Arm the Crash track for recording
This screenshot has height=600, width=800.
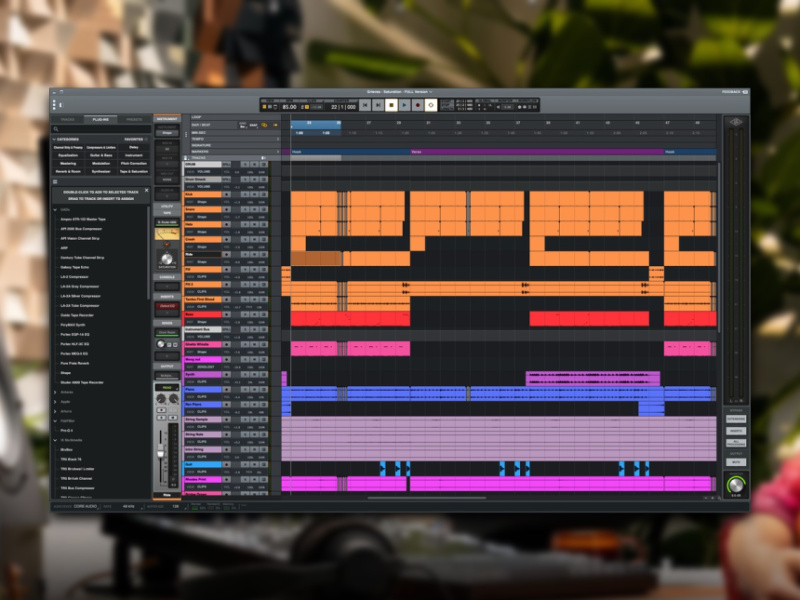pos(227,239)
